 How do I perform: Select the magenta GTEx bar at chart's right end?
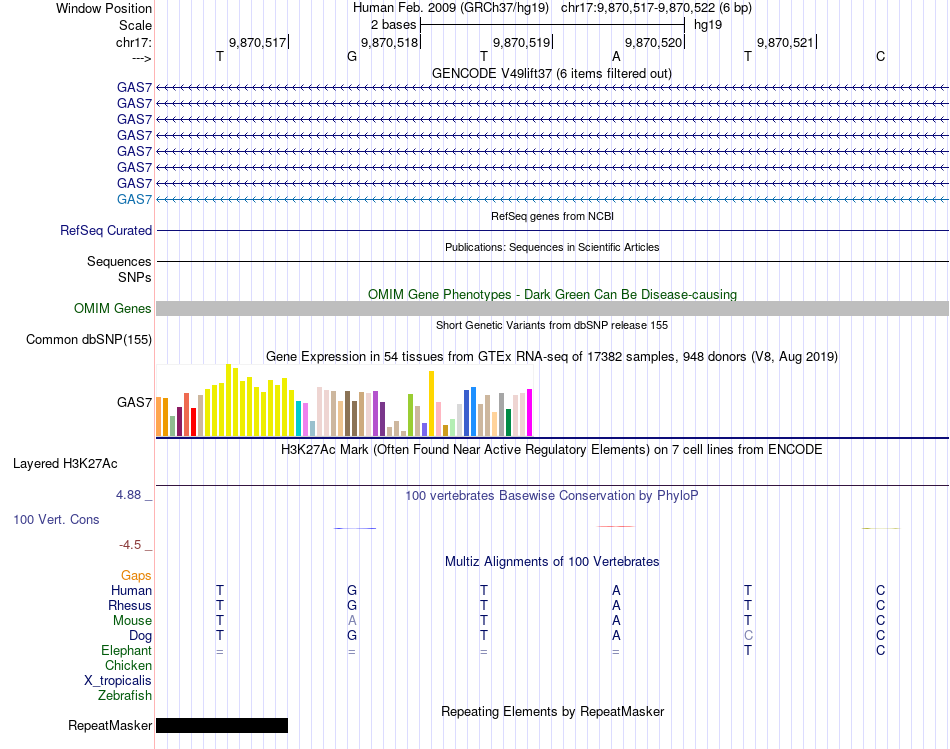pyautogui.click(x=530, y=413)
